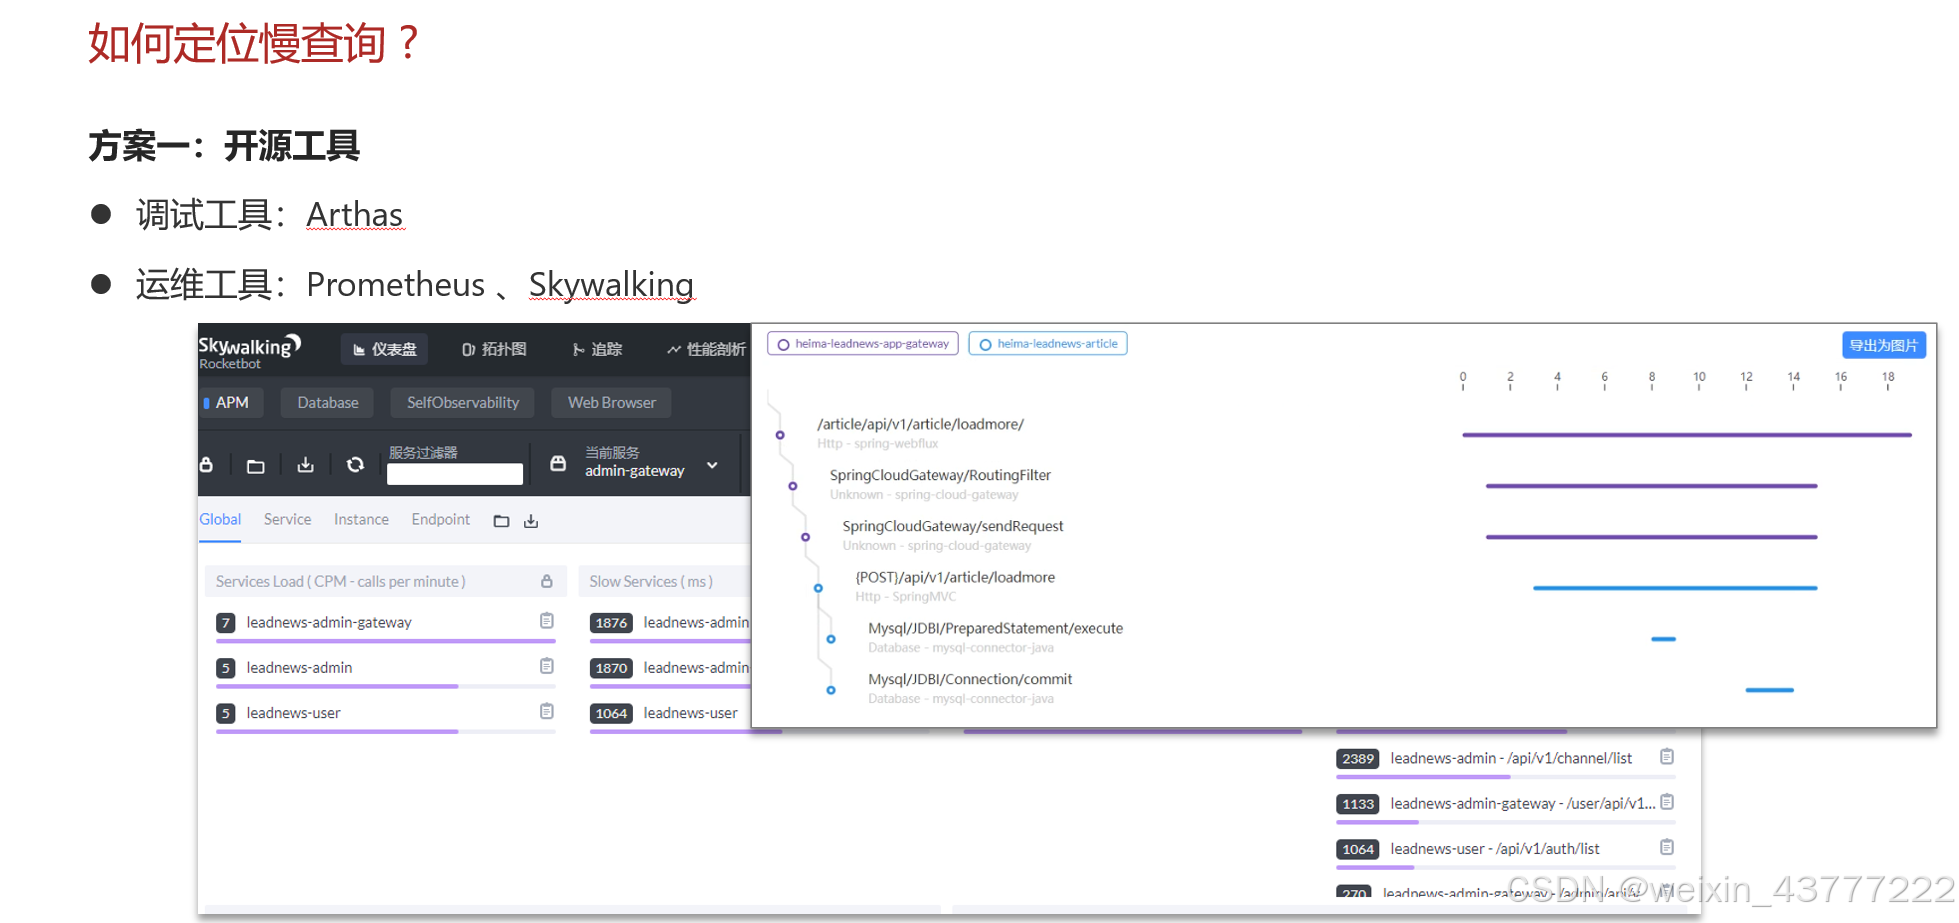Image resolution: width=1959 pixels, height=923 pixels.
Task: Click the PreparedStatement/execute duration bar
Action: [x=1664, y=639]
